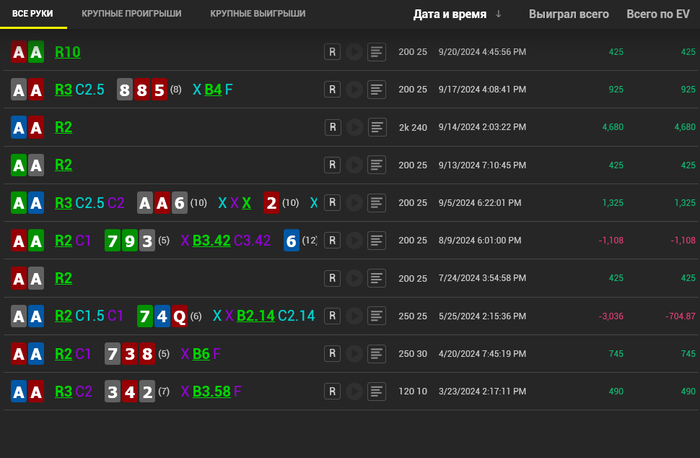700x458 pixels.
Task: Switch to the ВСЕ РУКИ tab
Action: 33,14
